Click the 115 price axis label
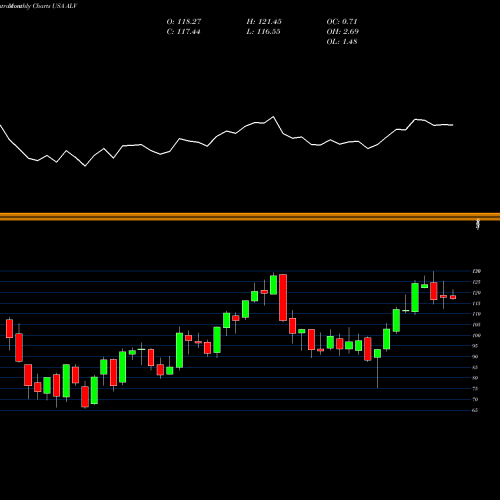 476,303
